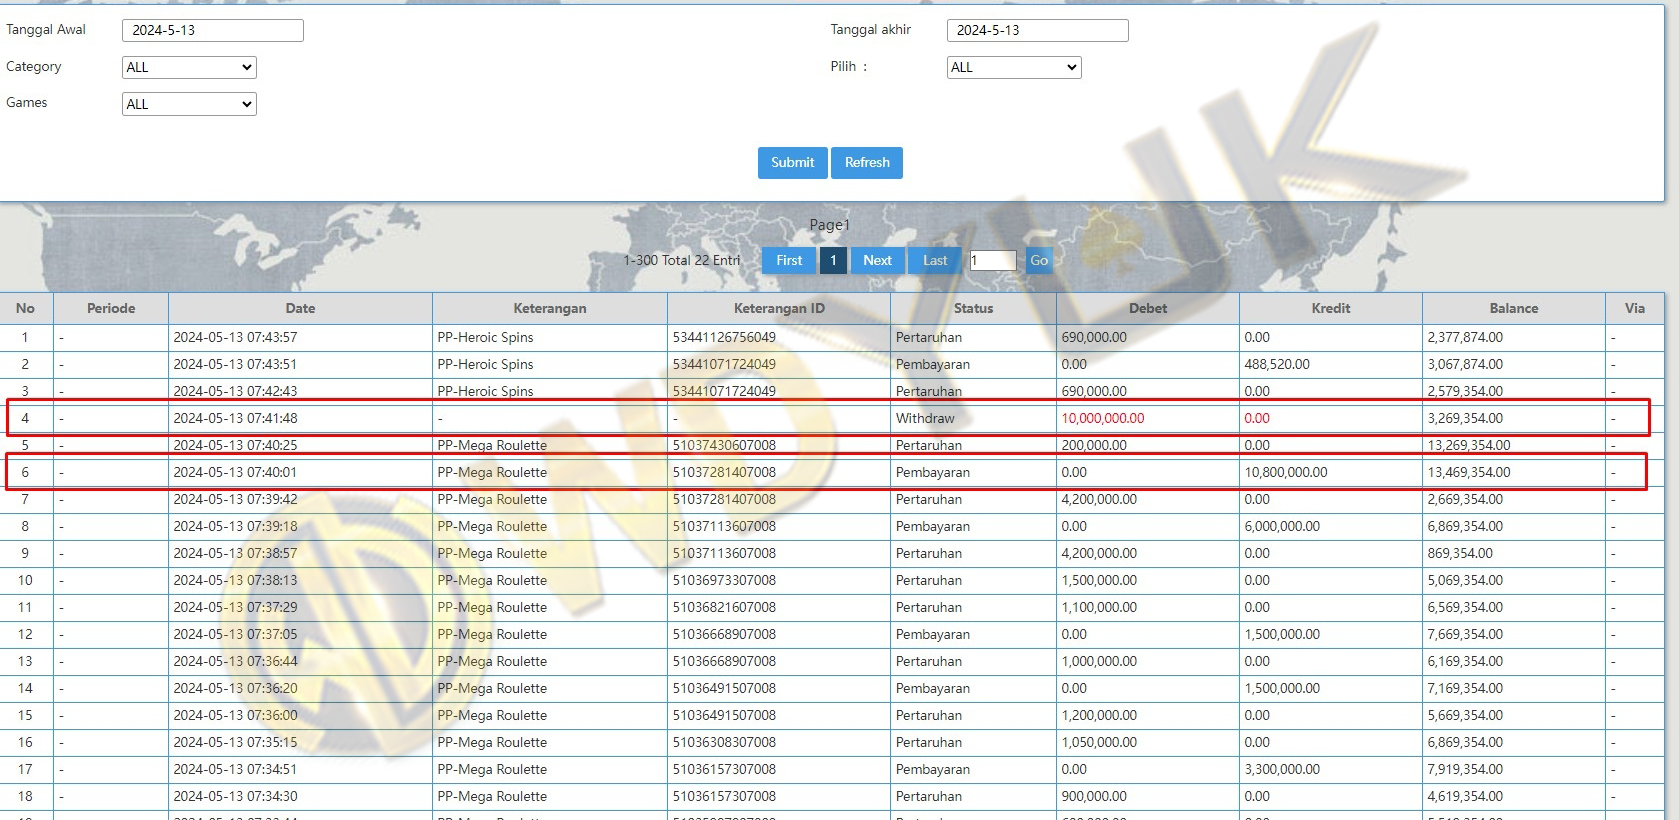1679x820 pixels.
Task: Click the Balance column header
Action: (1513, 309)
